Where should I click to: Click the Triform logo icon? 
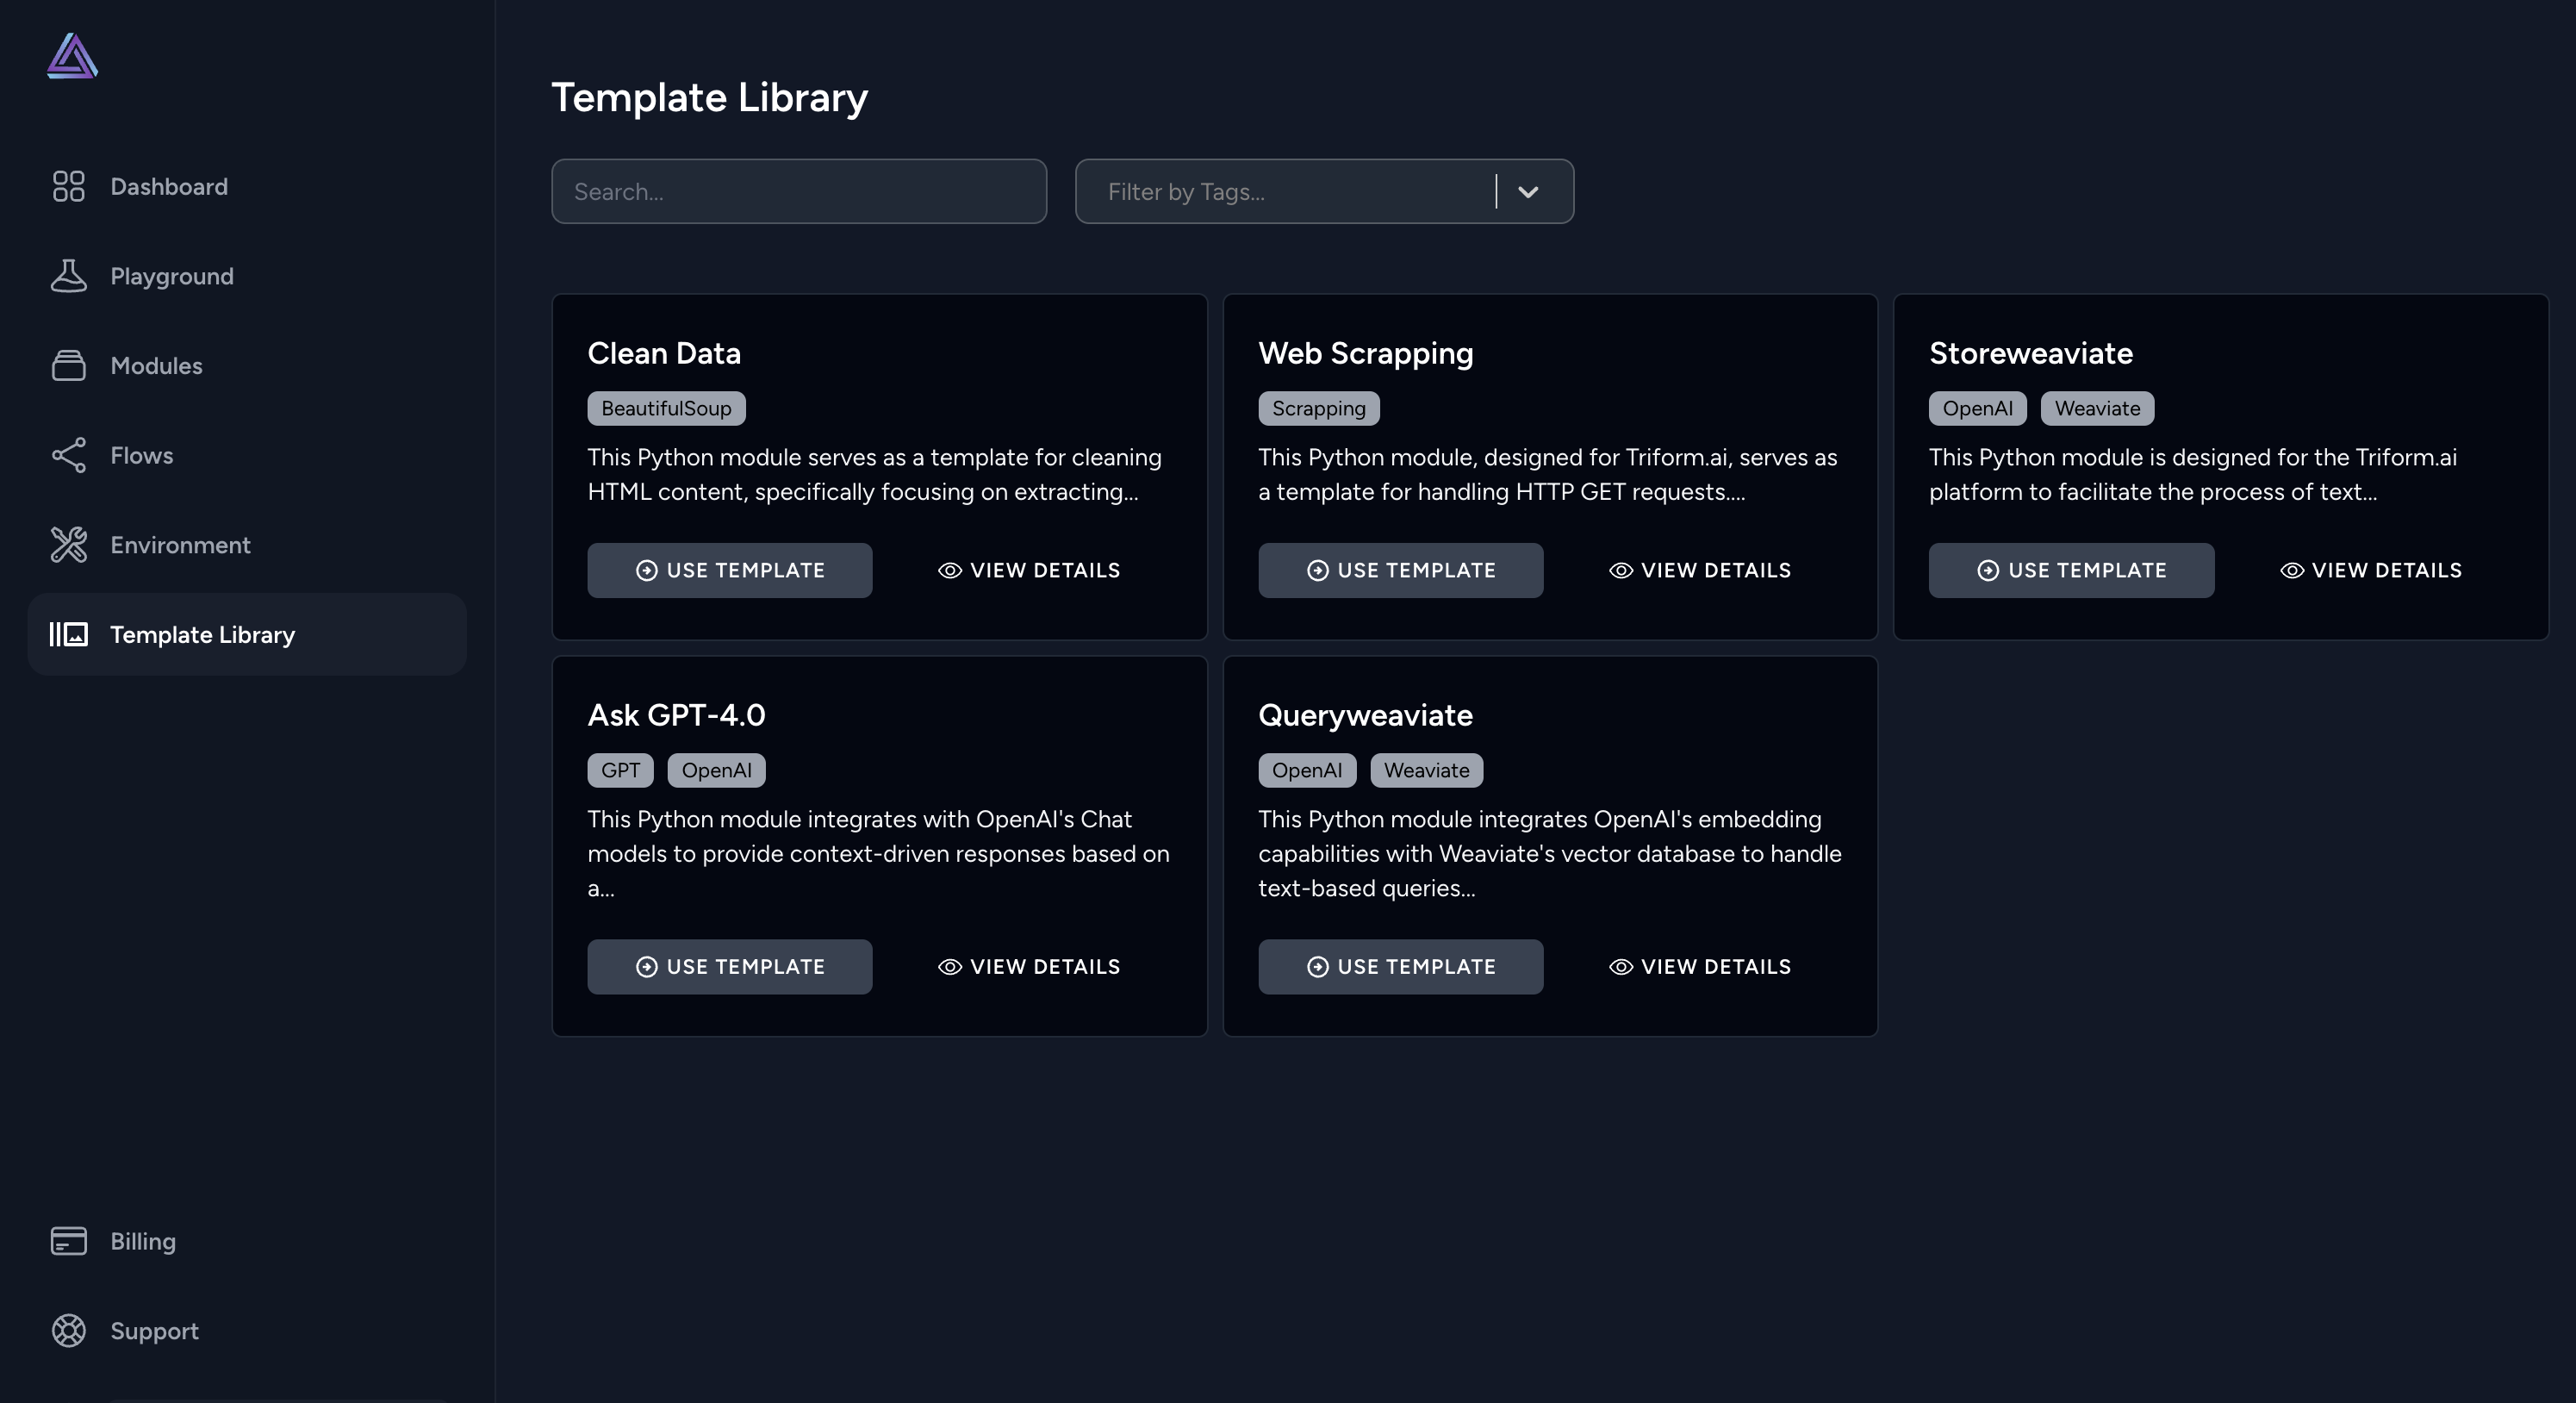click(72, 56)
